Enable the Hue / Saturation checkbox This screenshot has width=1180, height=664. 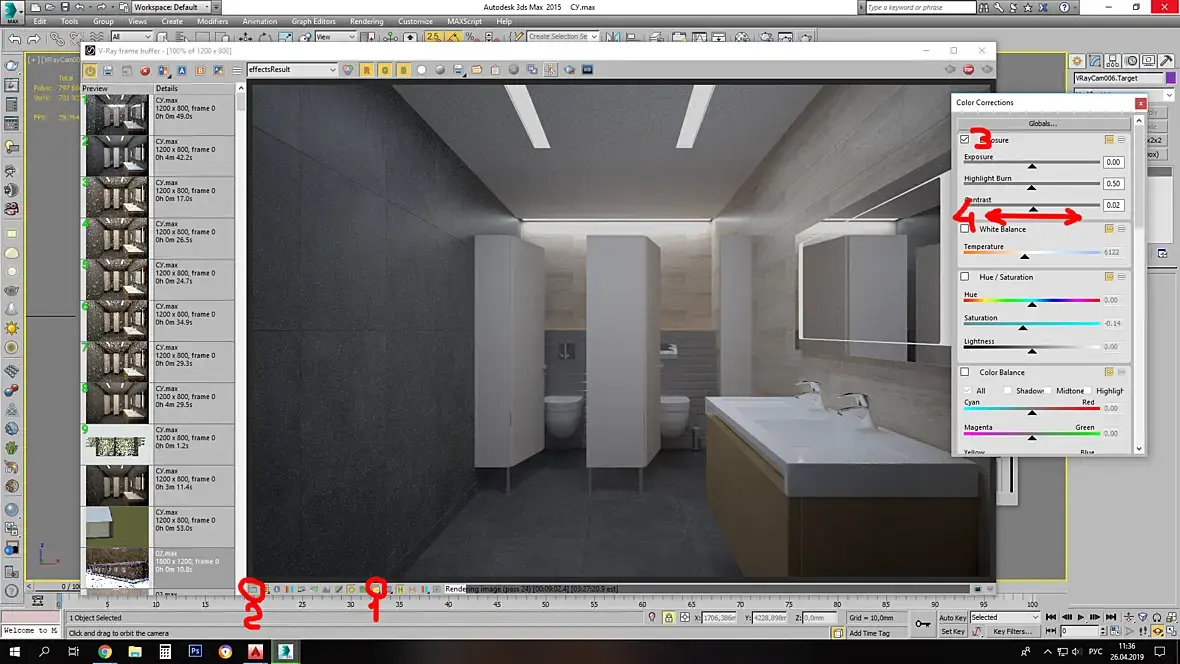[965, 277]
